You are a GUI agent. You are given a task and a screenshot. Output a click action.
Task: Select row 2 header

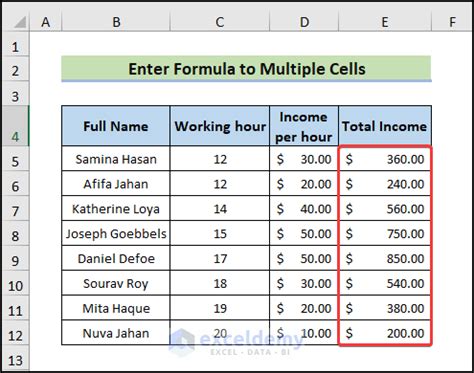coord(15,69)
